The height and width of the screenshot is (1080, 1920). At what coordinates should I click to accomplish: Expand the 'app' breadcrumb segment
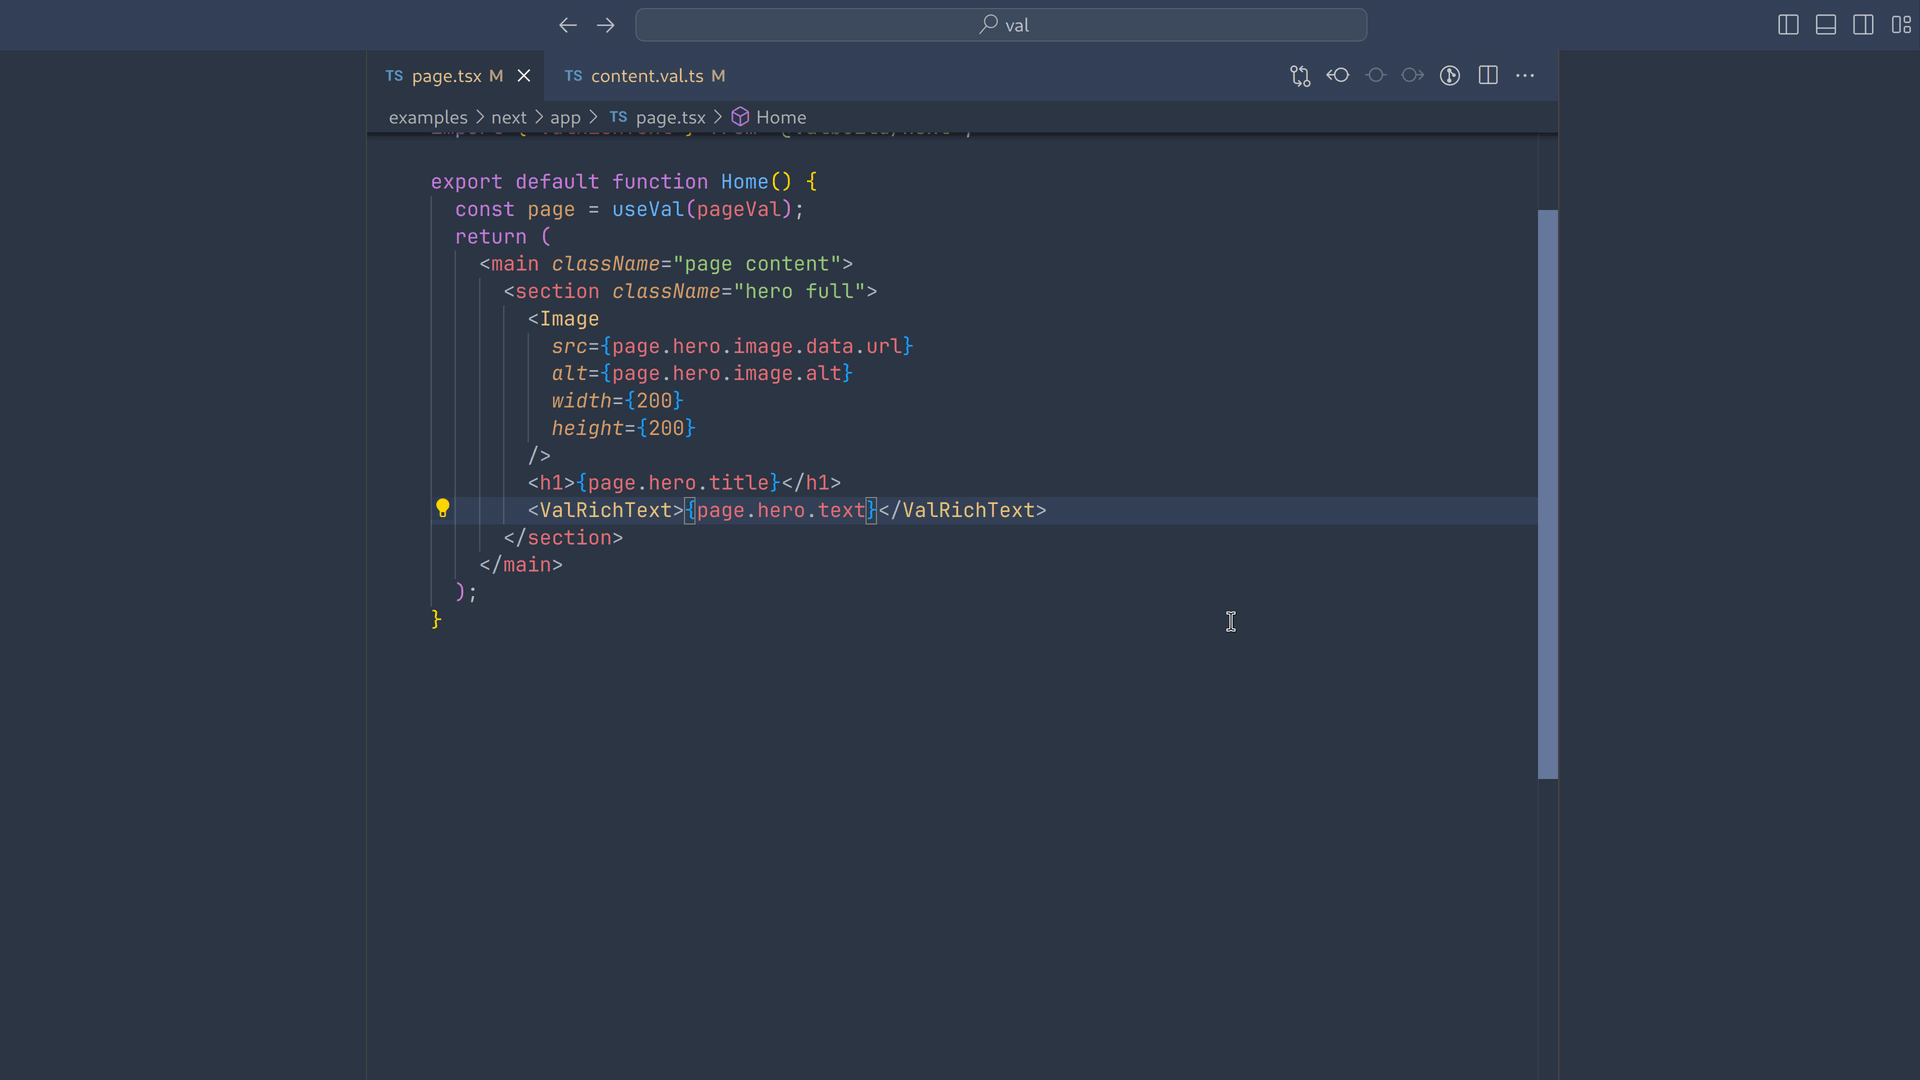point(565,118)
